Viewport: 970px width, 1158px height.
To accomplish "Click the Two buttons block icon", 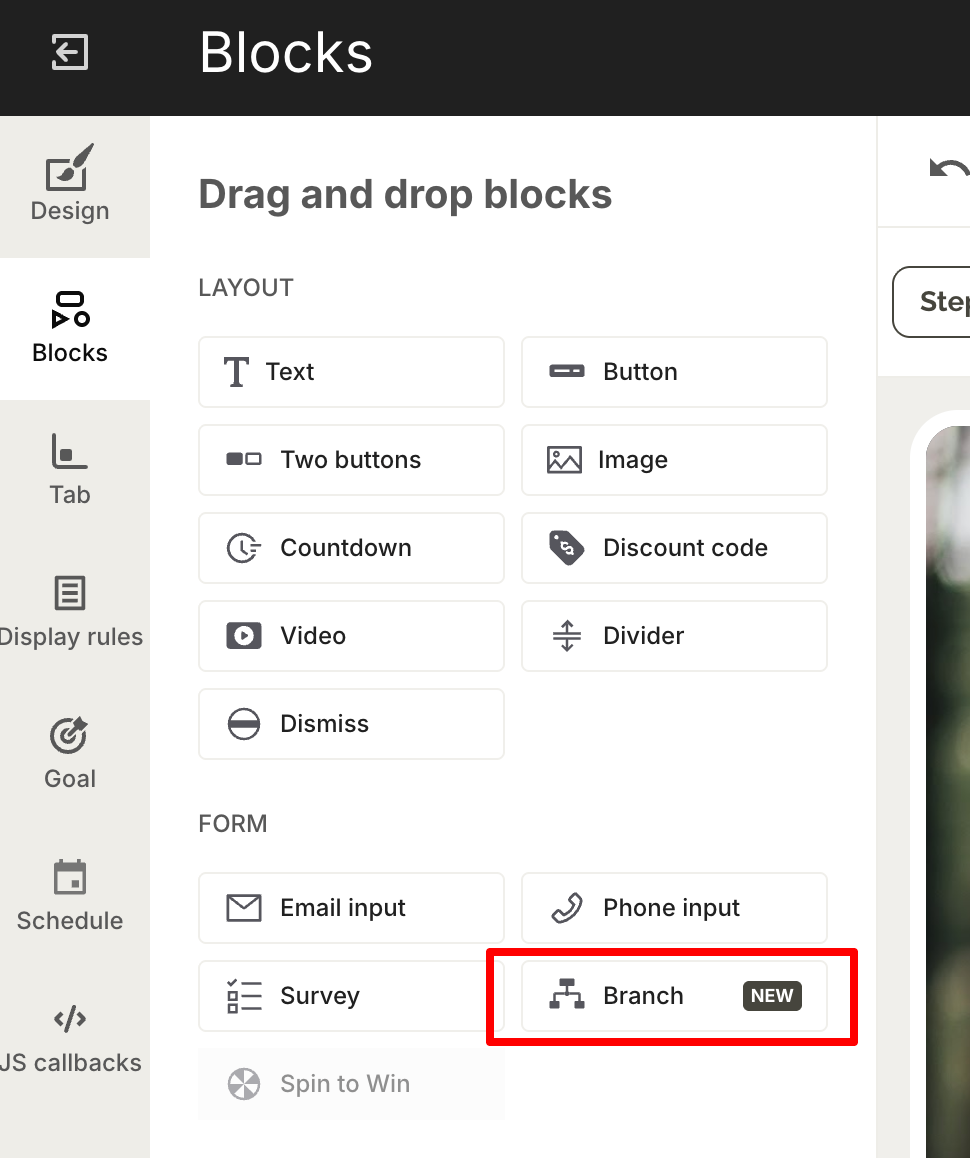I will pyautogui.click(x=244, y=460).
